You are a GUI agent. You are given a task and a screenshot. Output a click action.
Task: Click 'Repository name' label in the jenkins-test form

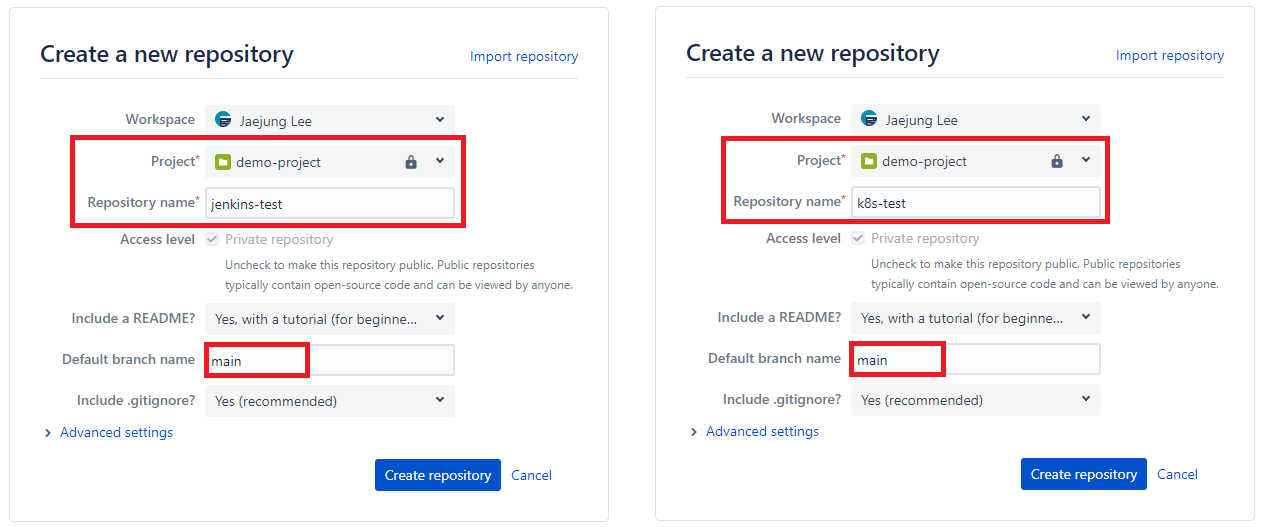pos(141,203)
